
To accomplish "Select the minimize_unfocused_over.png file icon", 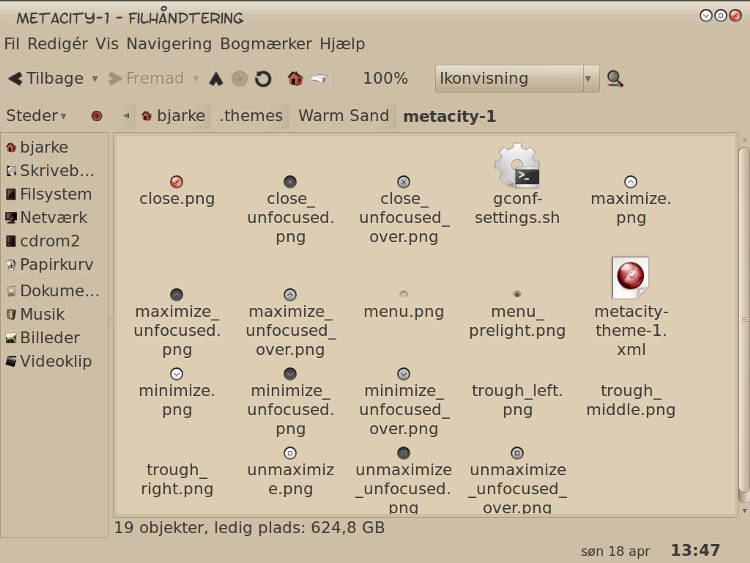I will click(404, 374).
